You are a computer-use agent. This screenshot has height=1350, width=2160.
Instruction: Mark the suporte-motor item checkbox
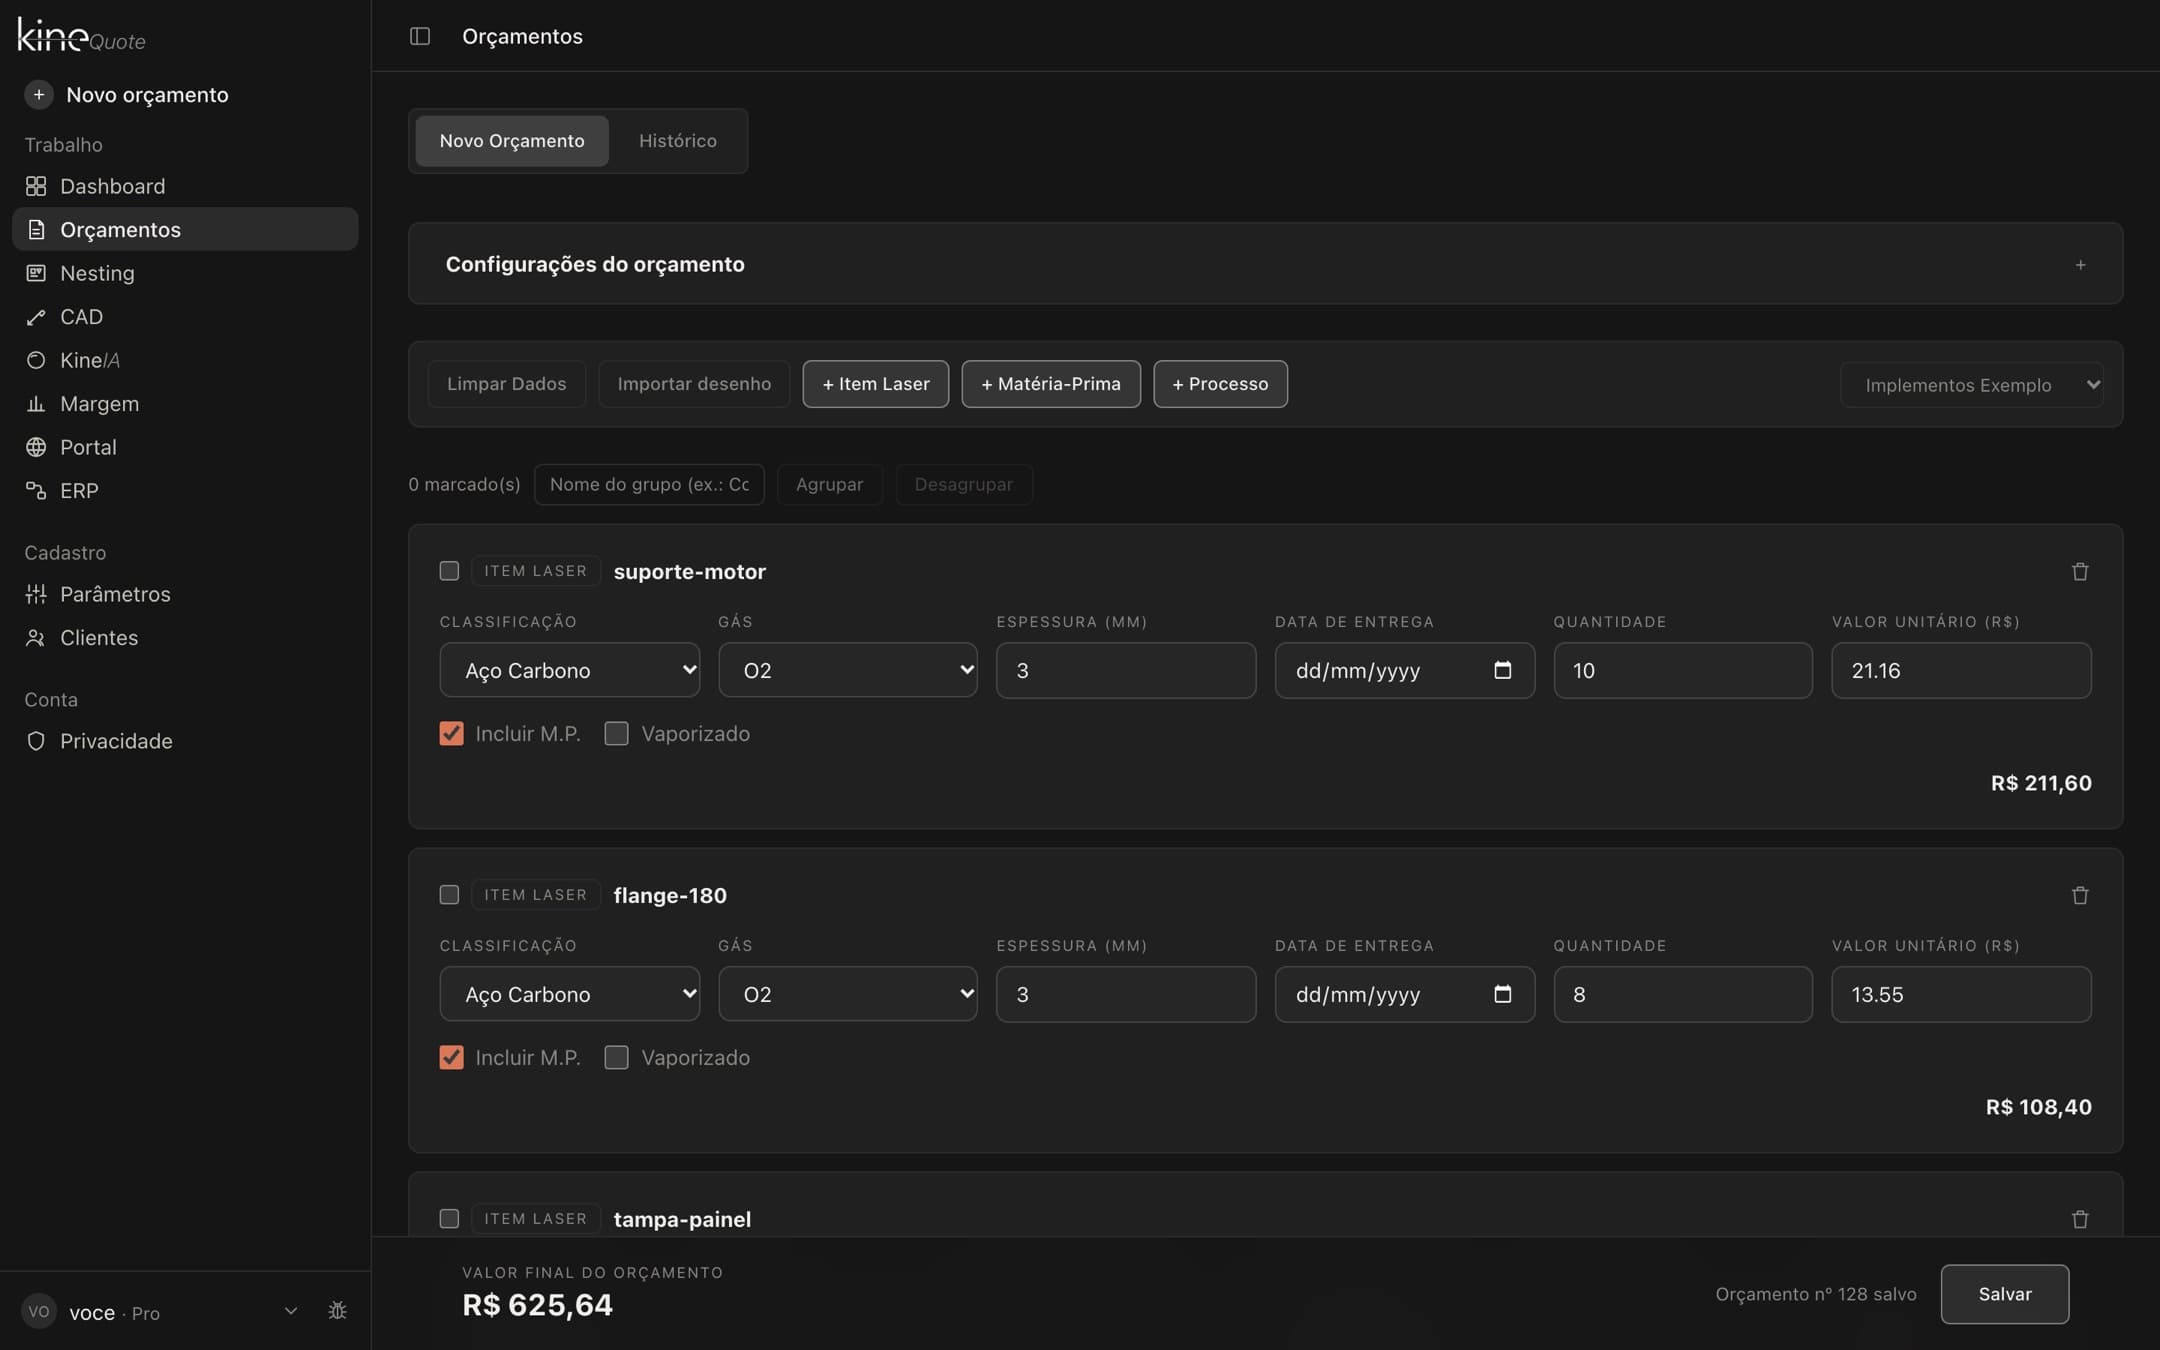pyautogui.click(x=449, y=571)
